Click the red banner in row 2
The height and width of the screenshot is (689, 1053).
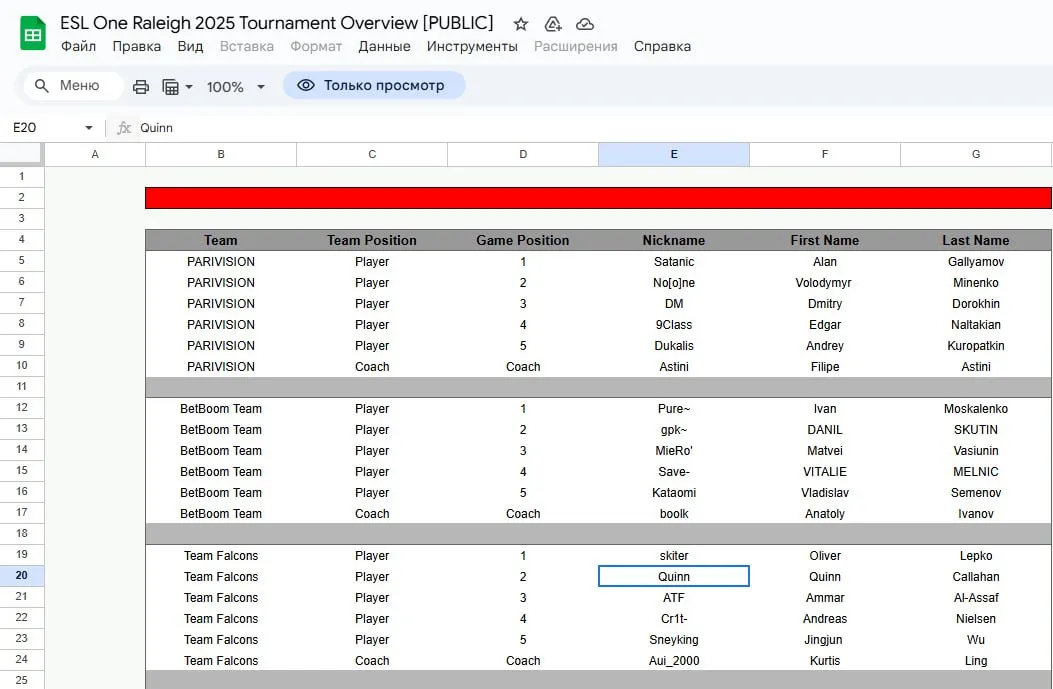pos(598,197)
